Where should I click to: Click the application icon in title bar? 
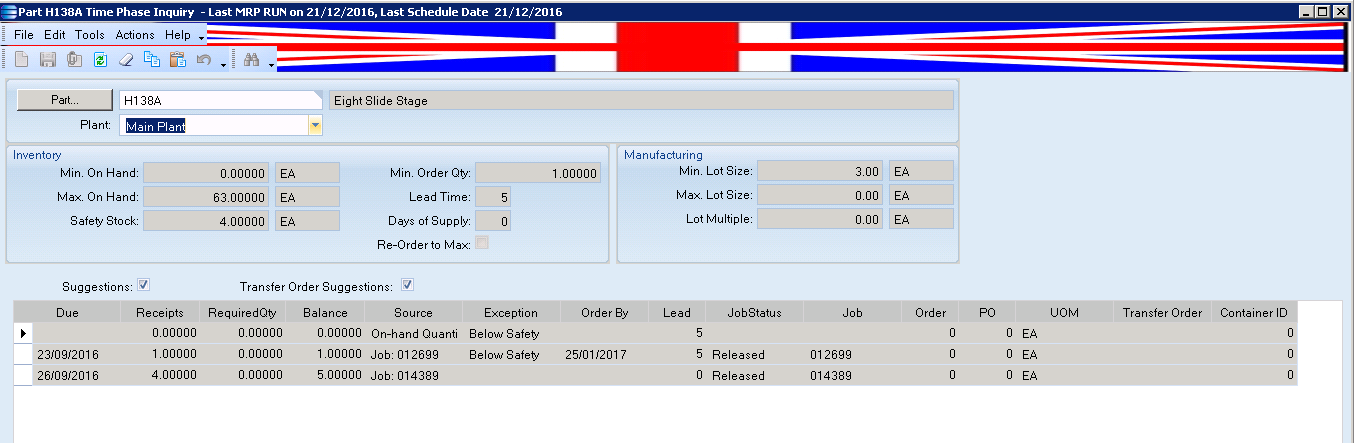(x=9, y=11)
